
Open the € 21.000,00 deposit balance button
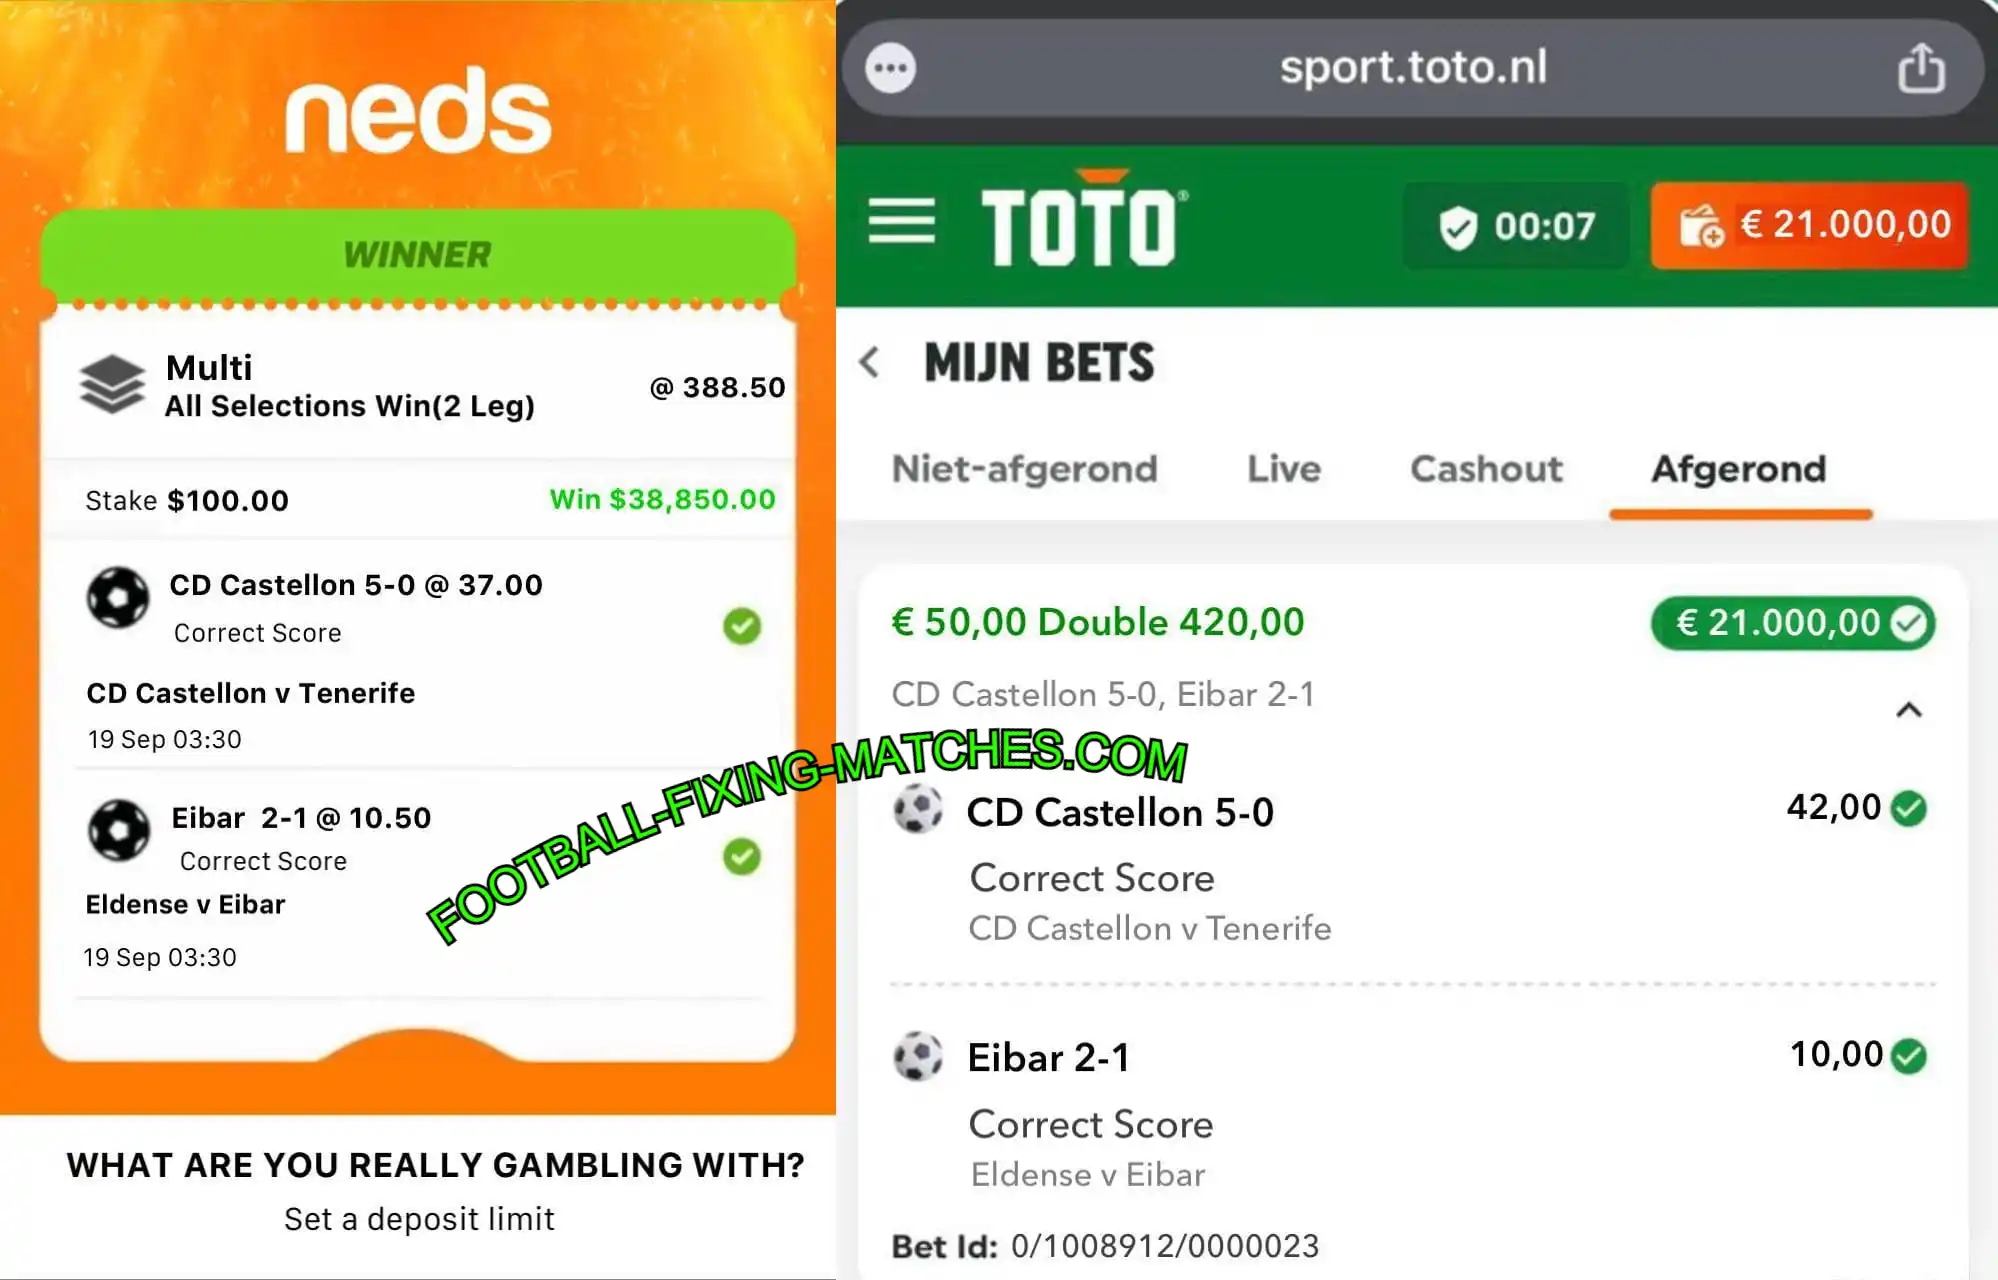(x=1810, y=225)
